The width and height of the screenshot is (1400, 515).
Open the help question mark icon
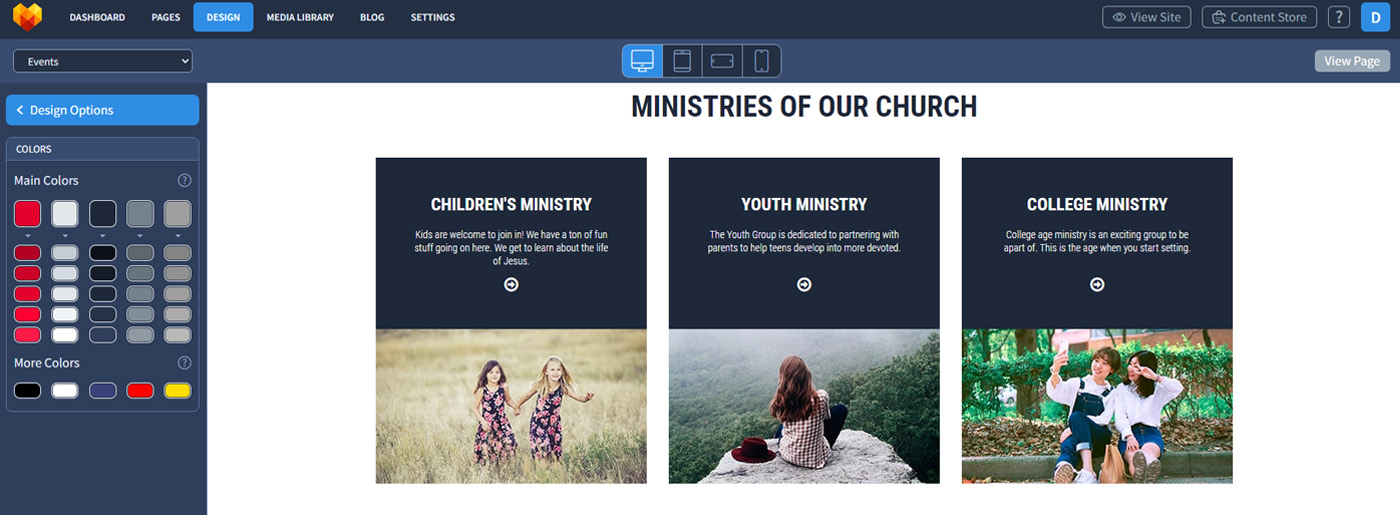point(1340,17)
